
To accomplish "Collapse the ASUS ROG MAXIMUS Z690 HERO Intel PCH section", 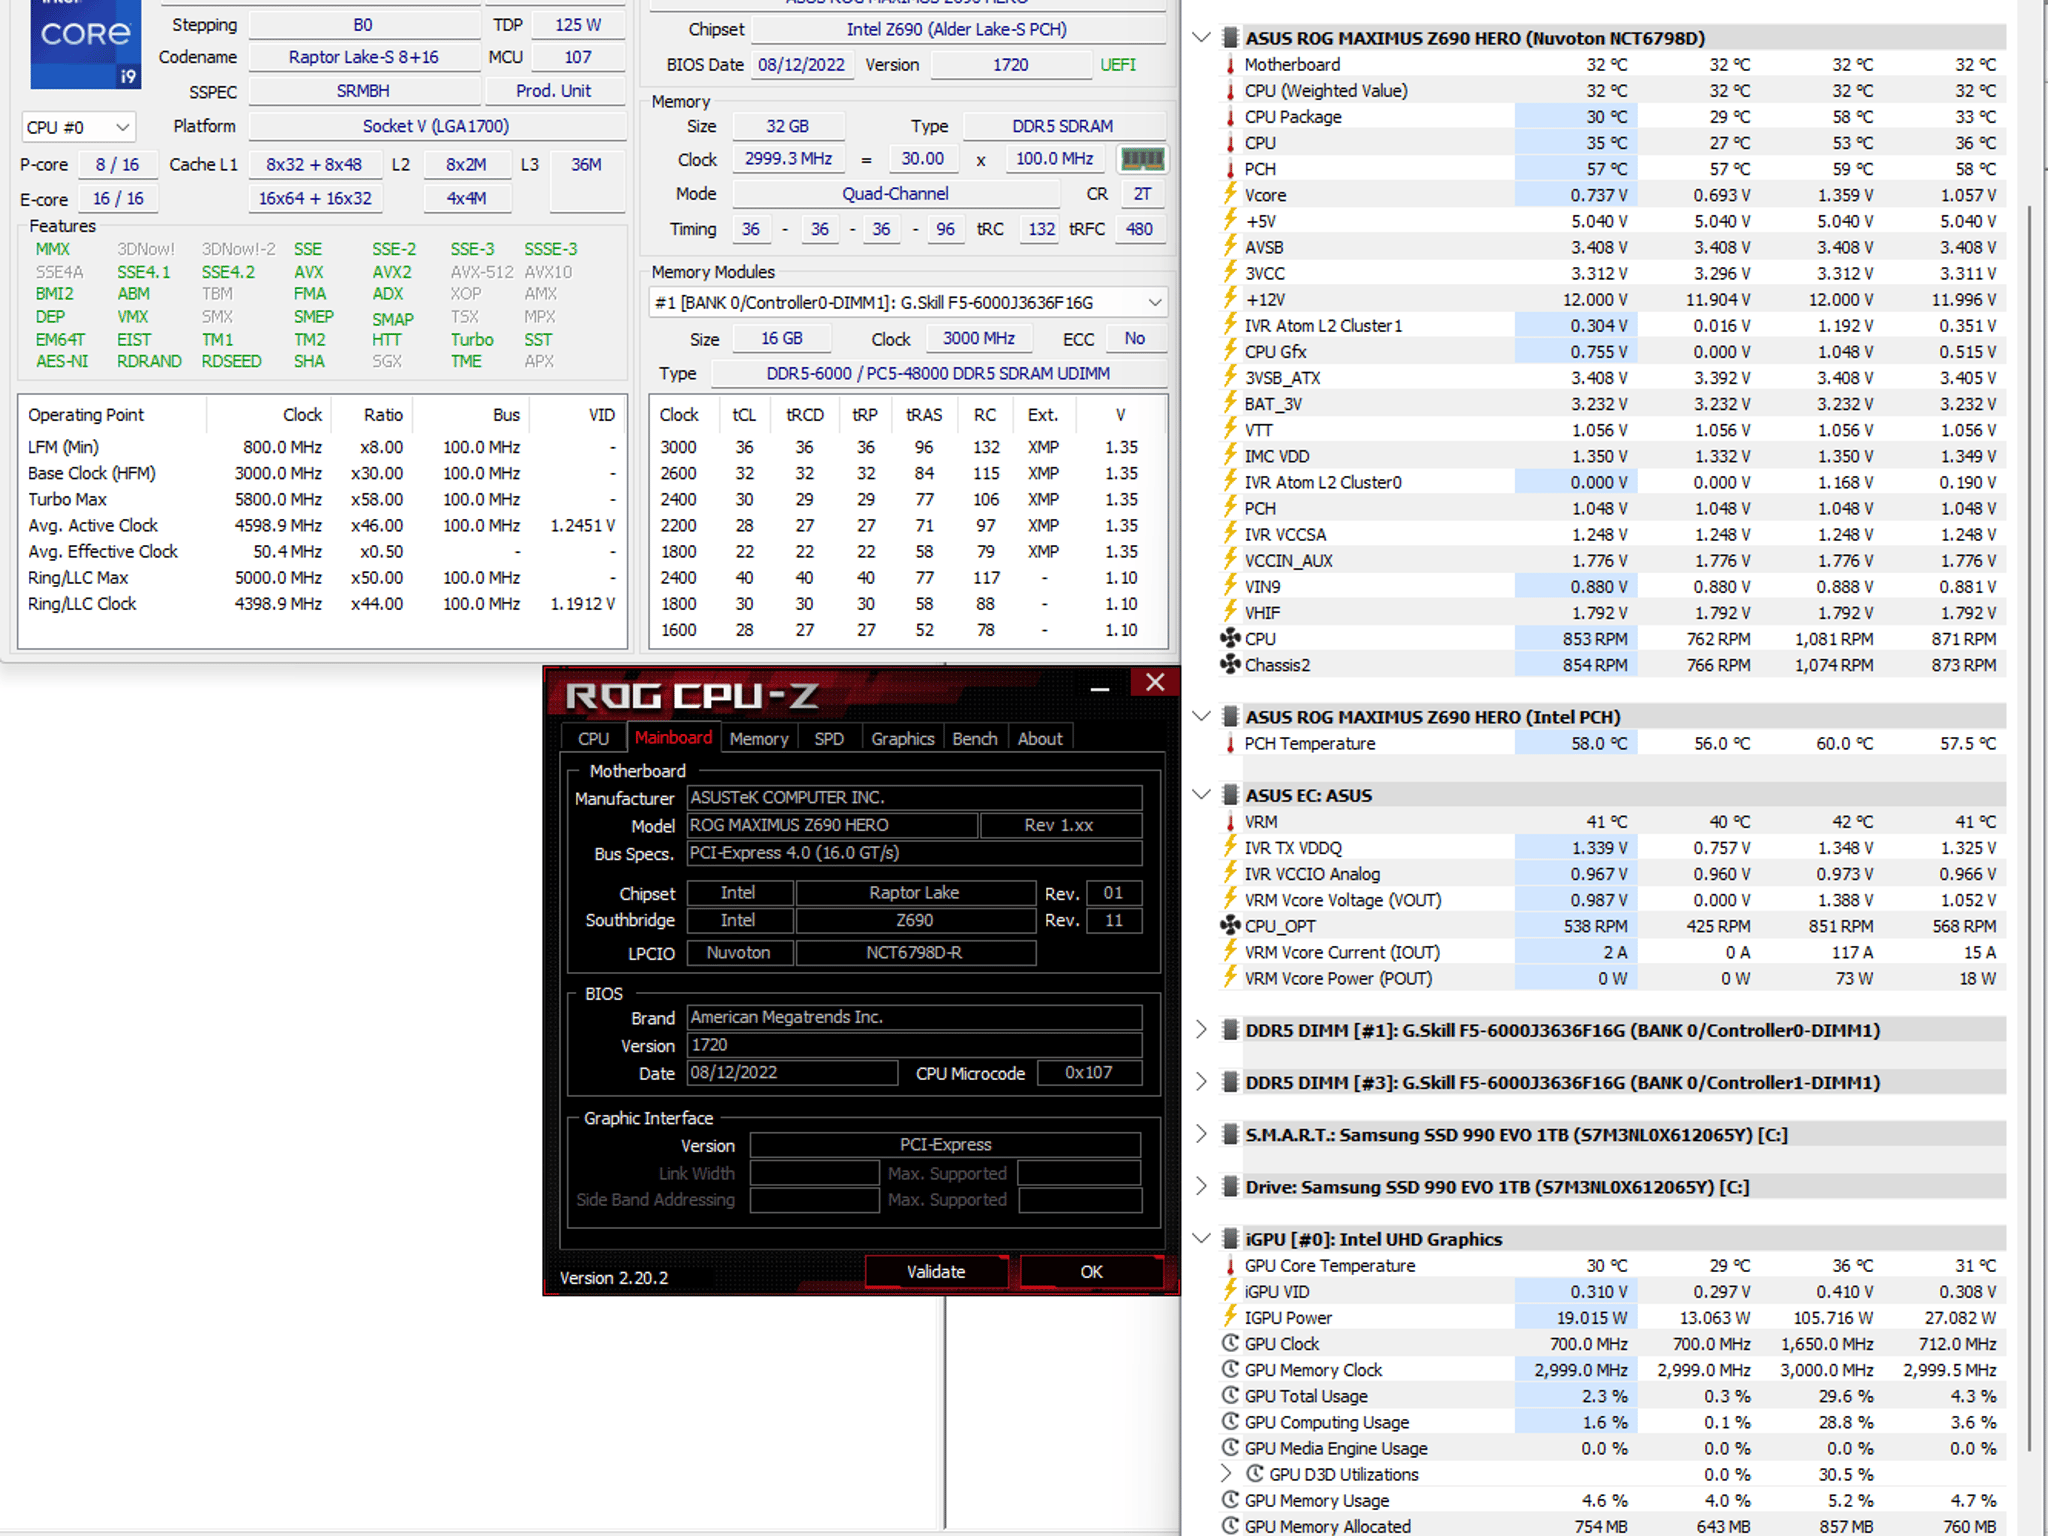I will click(1201, 716).
